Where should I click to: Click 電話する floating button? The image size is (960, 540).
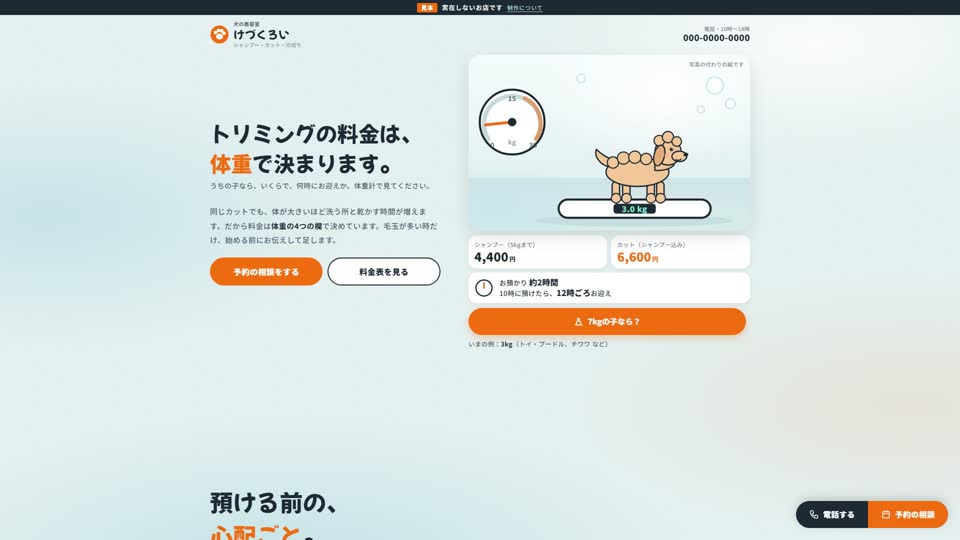click(x=832, y=514)
